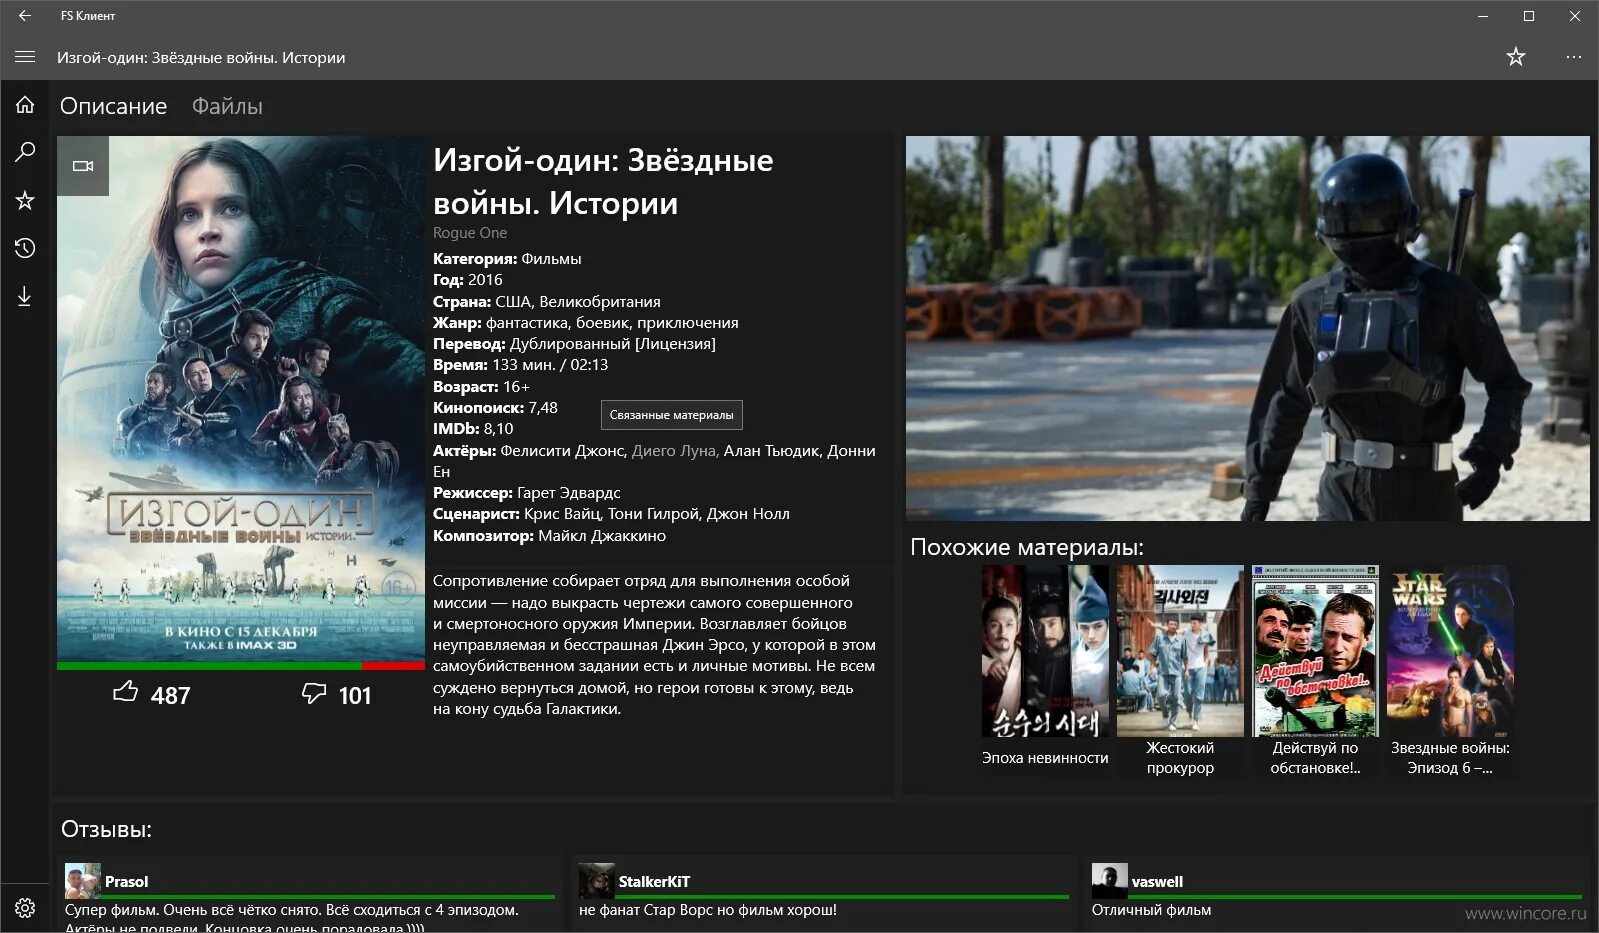
Task: Go back with the arrow icon
Action: point(25,15)
